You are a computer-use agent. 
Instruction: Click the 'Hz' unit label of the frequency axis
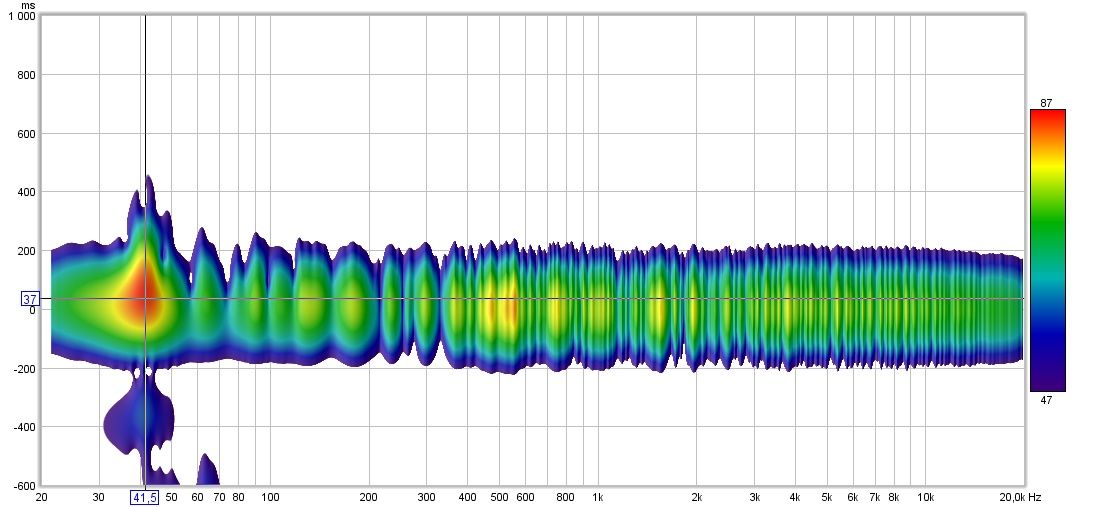[x=1035, y=497]
